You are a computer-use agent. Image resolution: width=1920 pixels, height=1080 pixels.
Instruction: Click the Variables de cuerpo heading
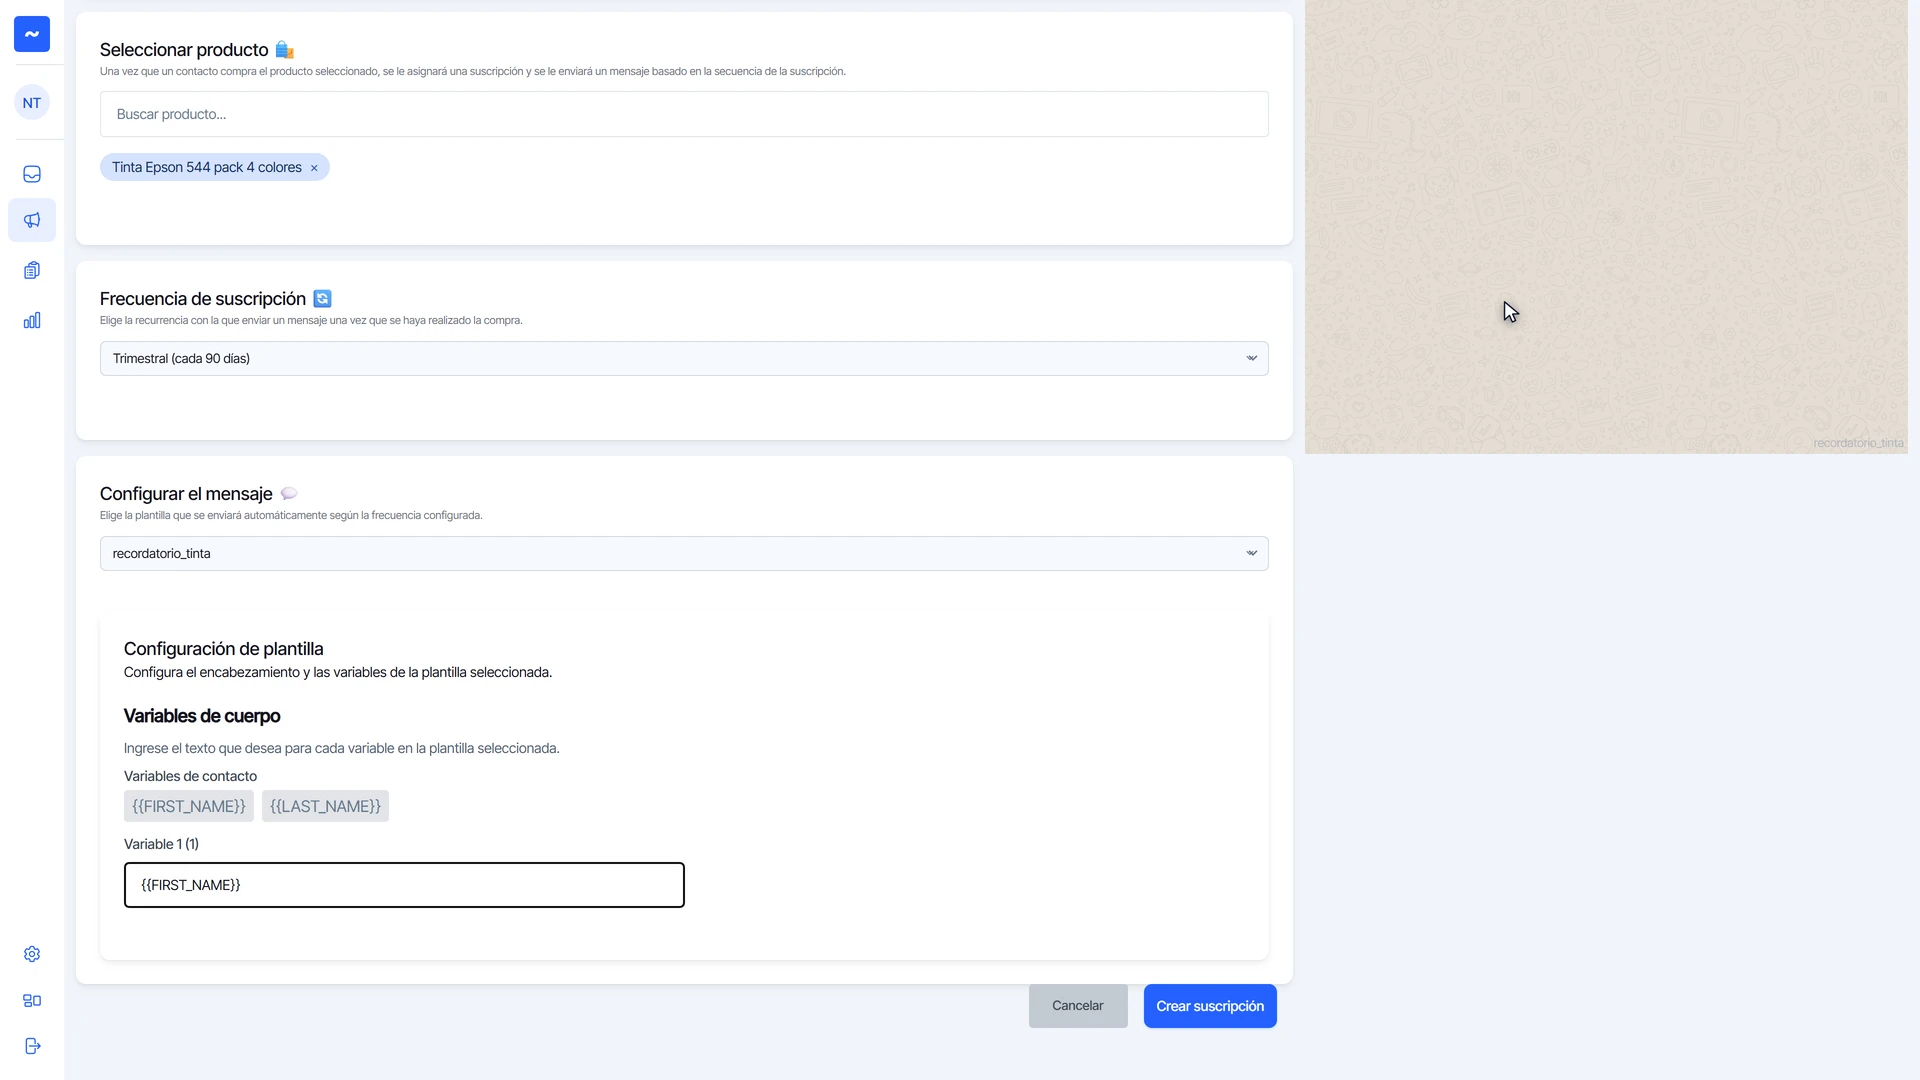pos(202,716)
